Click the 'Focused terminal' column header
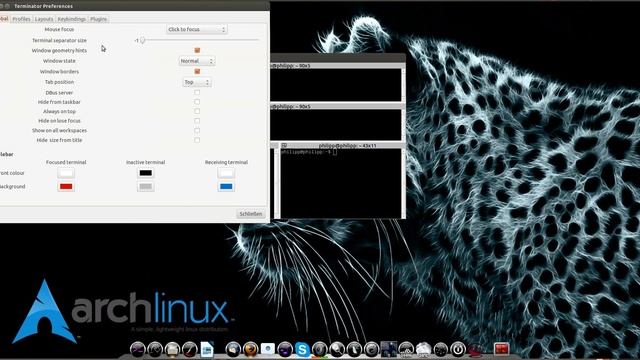Screen dimensions: 640x360 66,162
